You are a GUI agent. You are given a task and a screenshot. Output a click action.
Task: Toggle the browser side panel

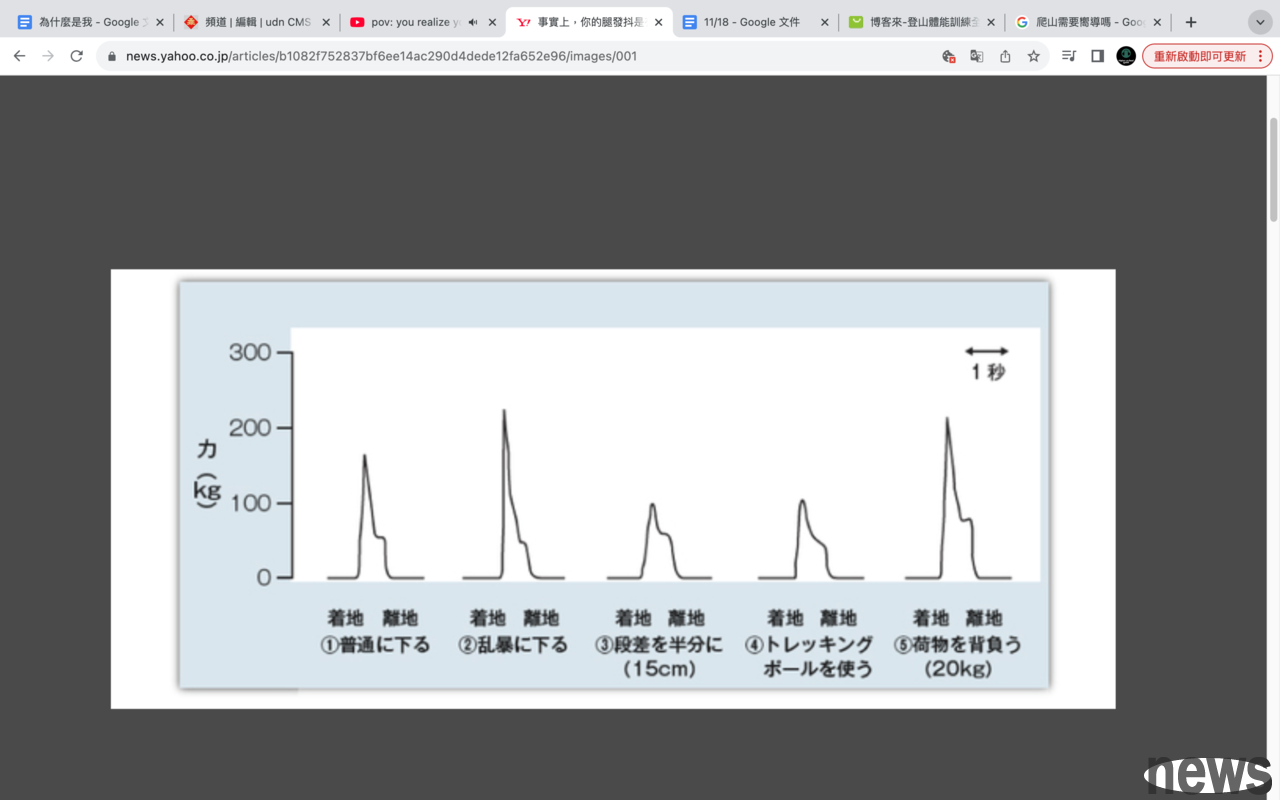point(1097,56)
